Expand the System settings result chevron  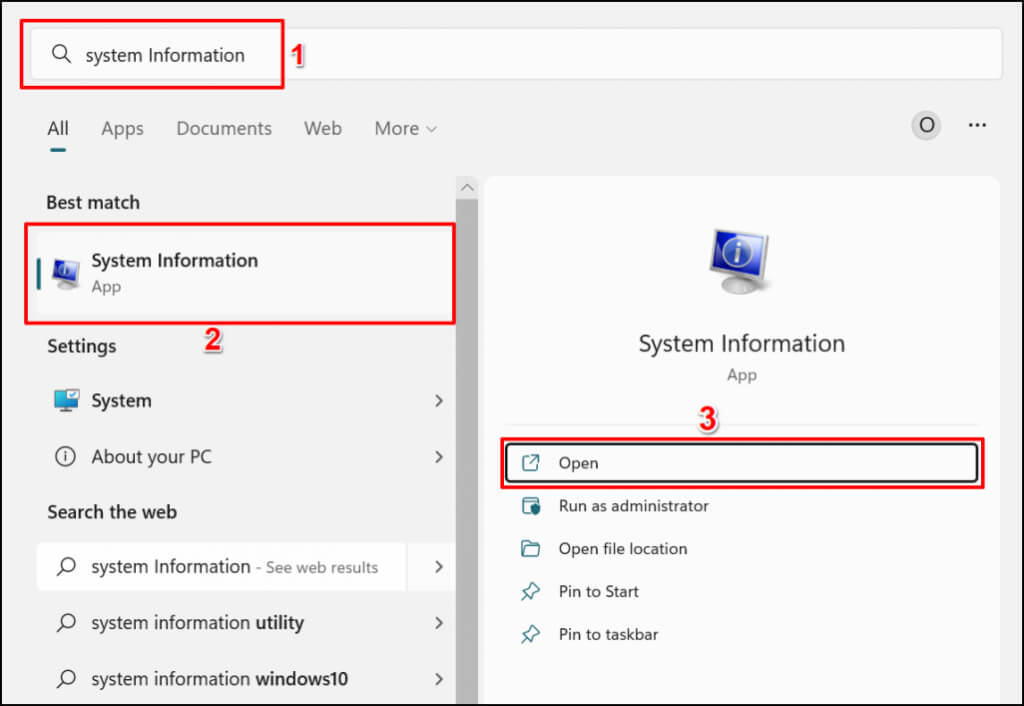[x=438, y=401]
